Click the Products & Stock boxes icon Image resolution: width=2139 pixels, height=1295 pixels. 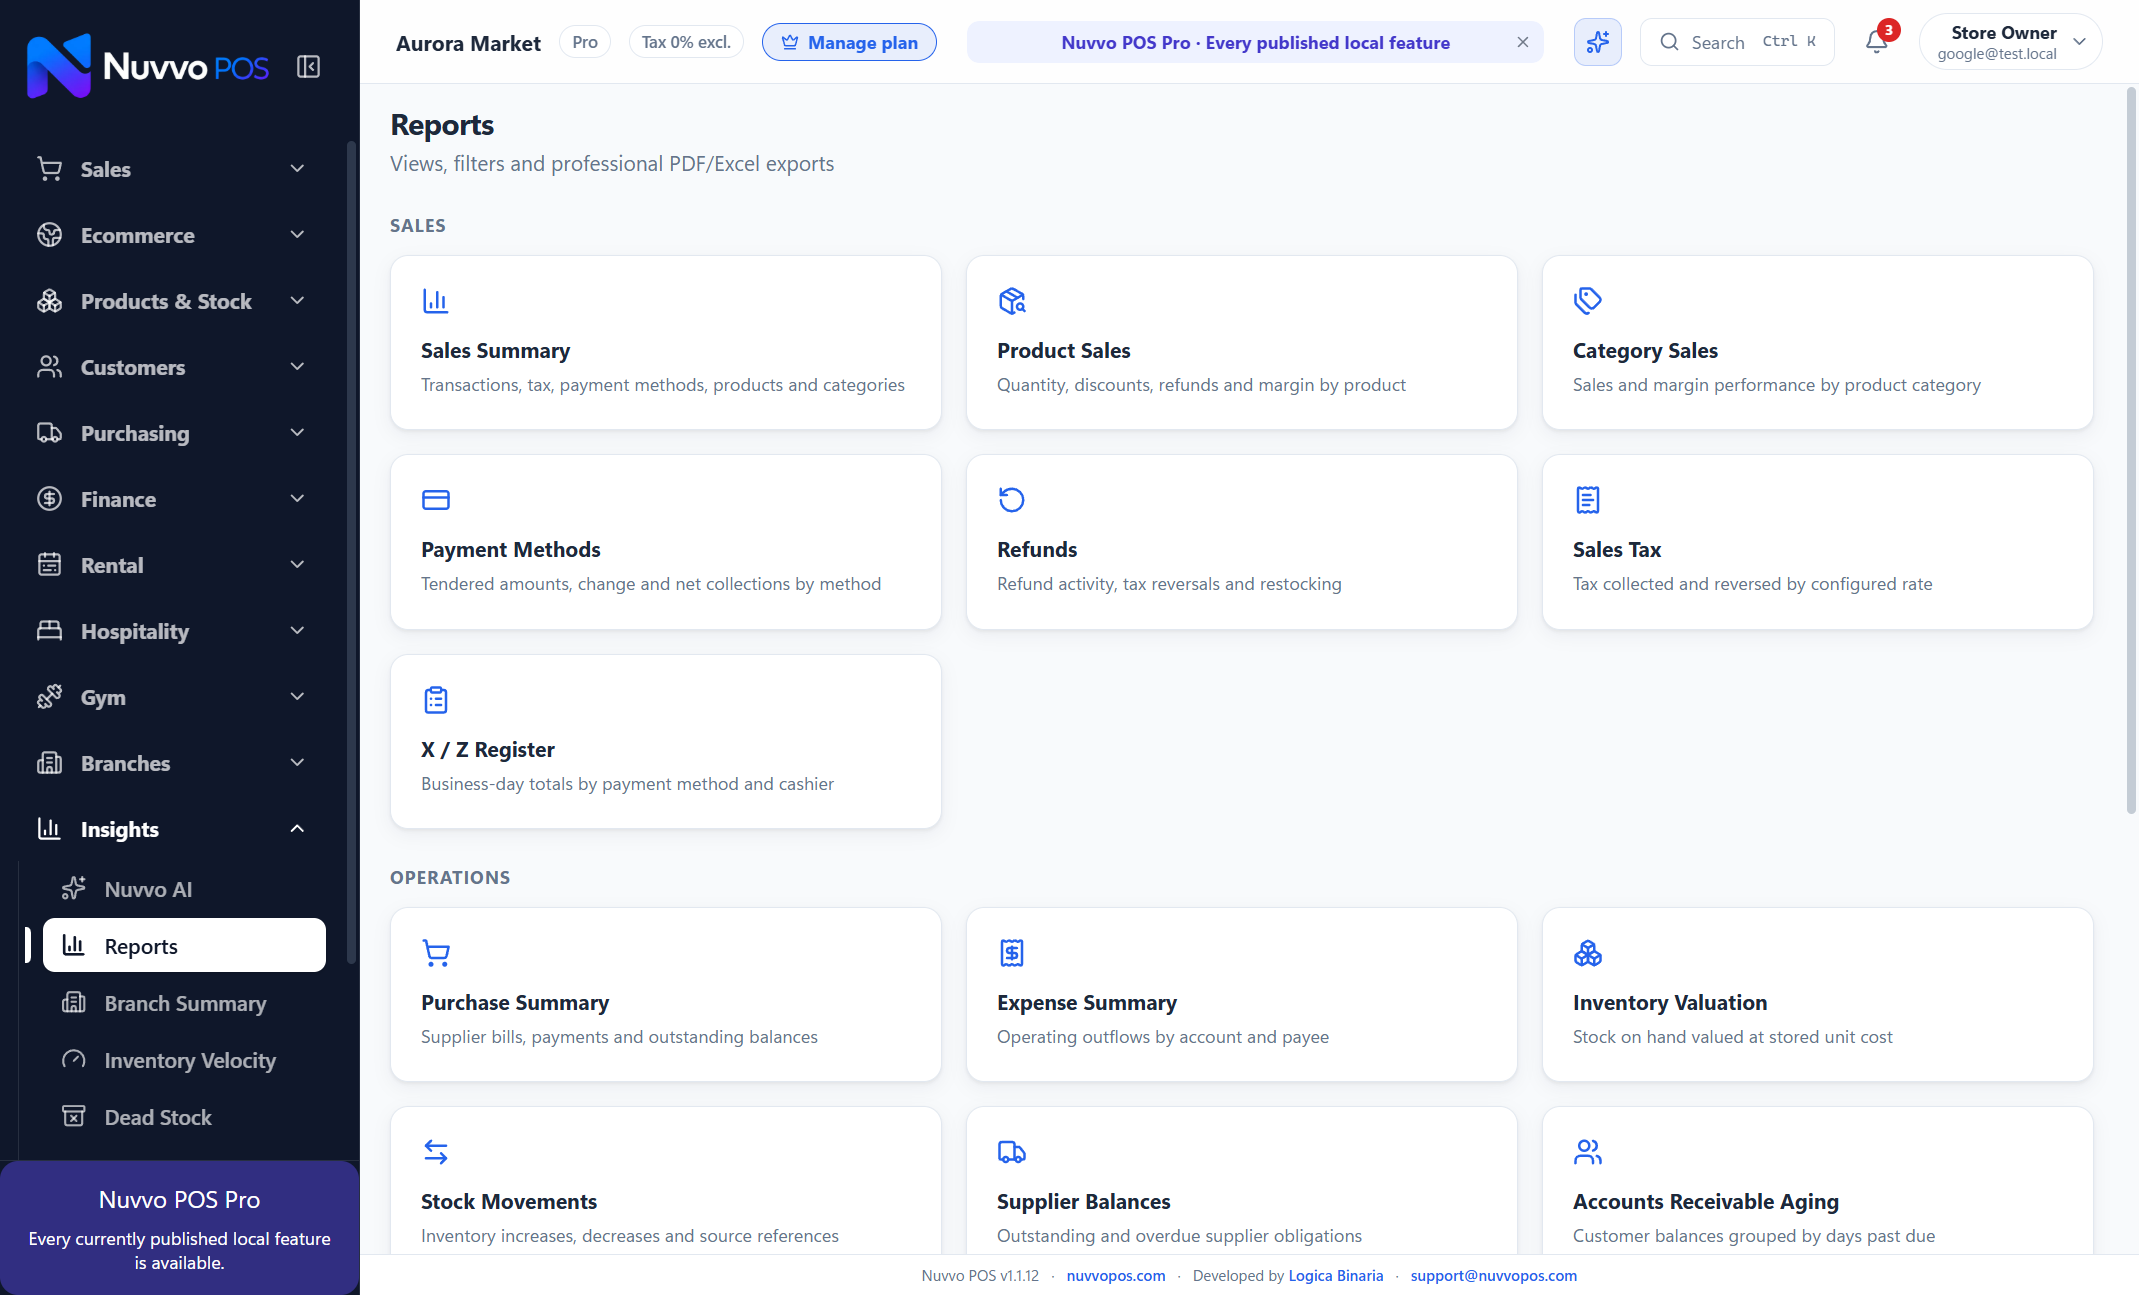click(x=49, y=301)
